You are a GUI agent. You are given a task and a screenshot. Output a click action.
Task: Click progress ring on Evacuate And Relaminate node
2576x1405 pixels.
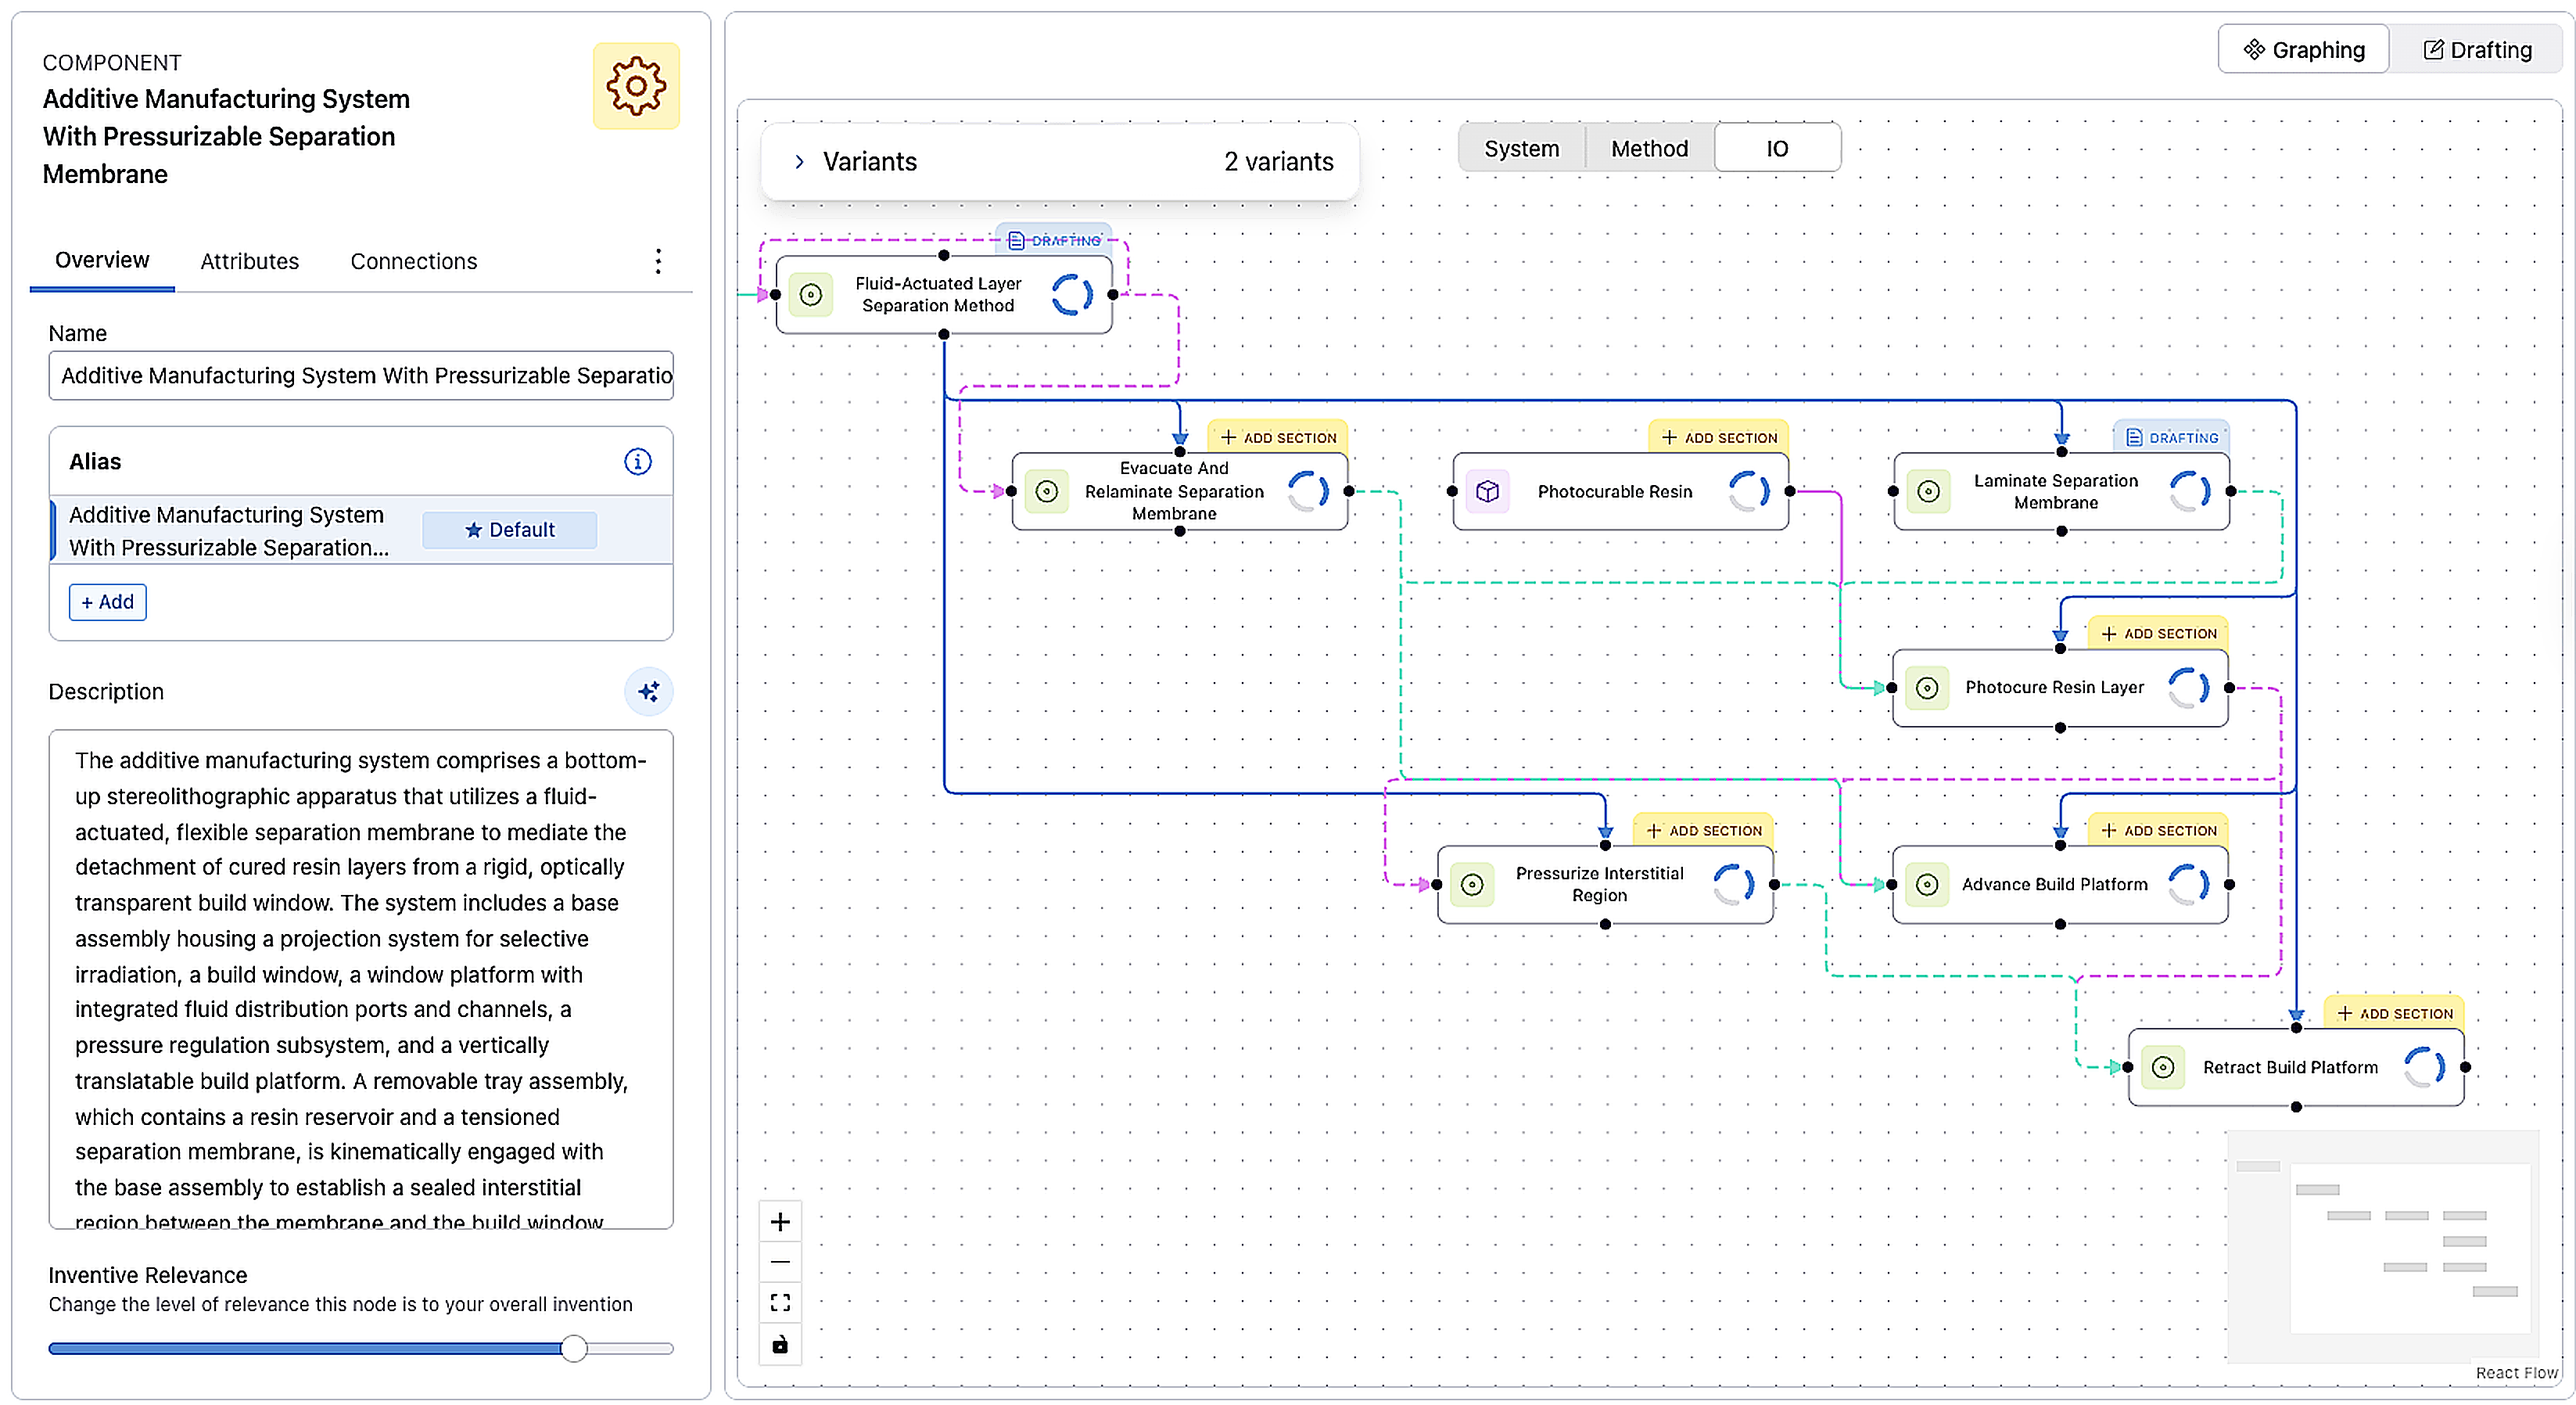coord(1308,491)
